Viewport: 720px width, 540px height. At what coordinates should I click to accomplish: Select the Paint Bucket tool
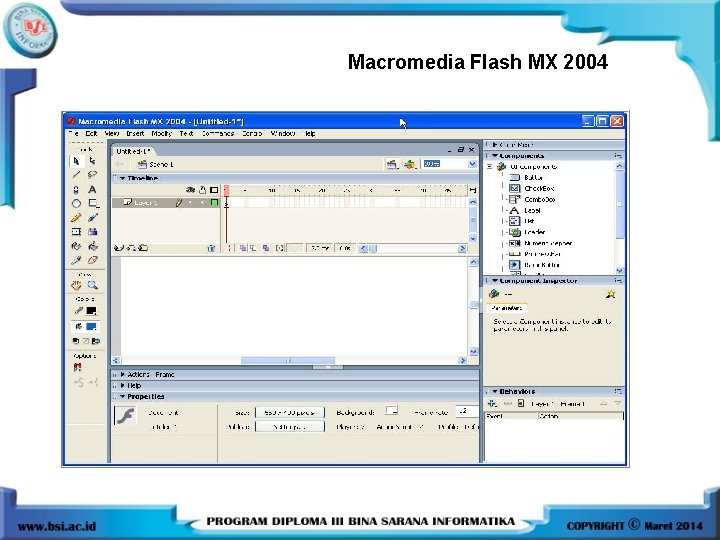pyautogui.click(x=93, y=246)
